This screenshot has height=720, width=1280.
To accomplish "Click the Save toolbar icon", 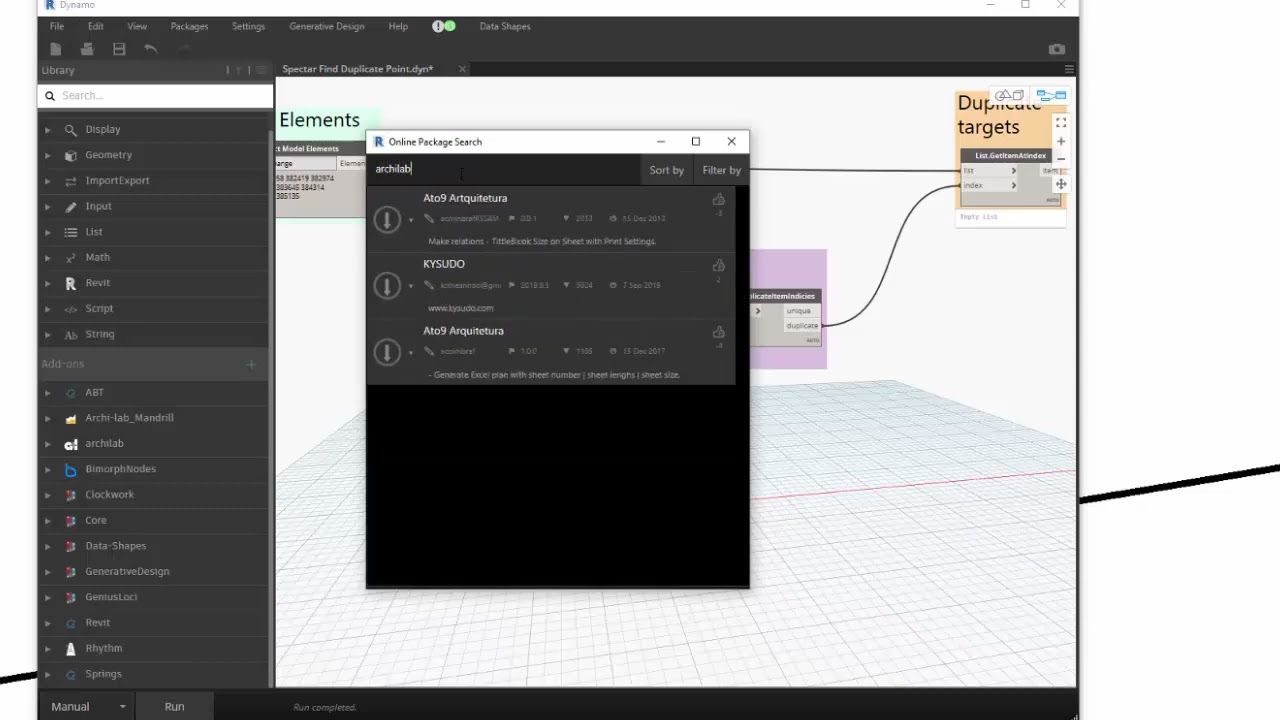I will point(119,49).
